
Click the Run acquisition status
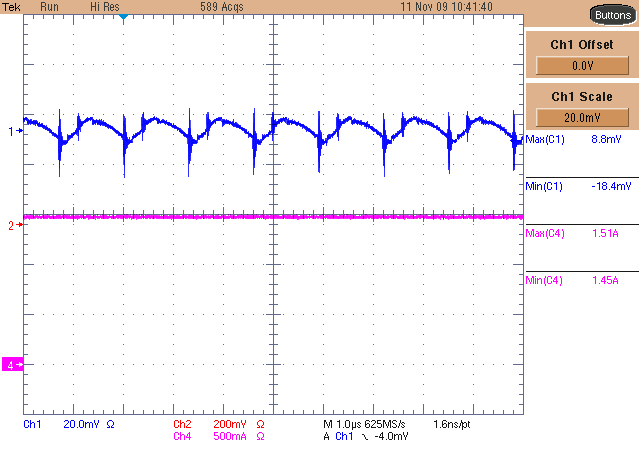point(50,6)
